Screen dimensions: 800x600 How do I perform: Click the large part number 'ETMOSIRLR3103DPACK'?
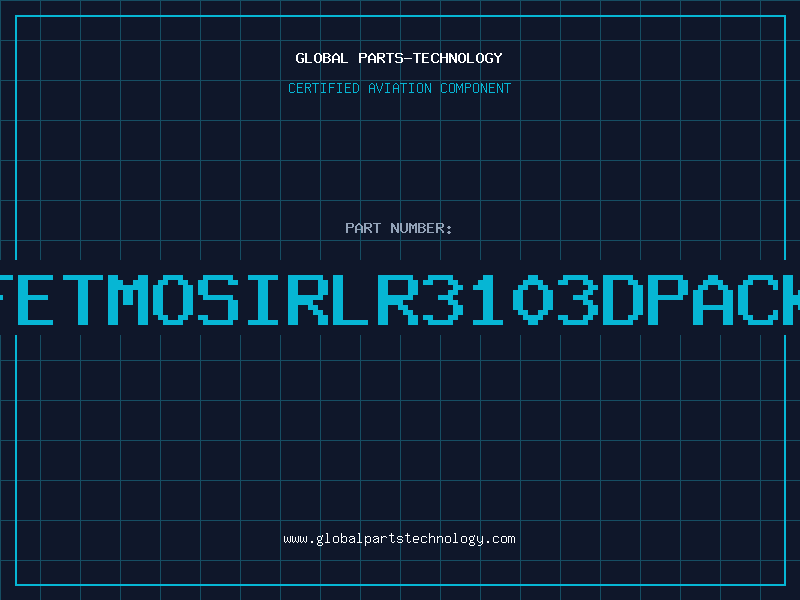click(400, 299)
